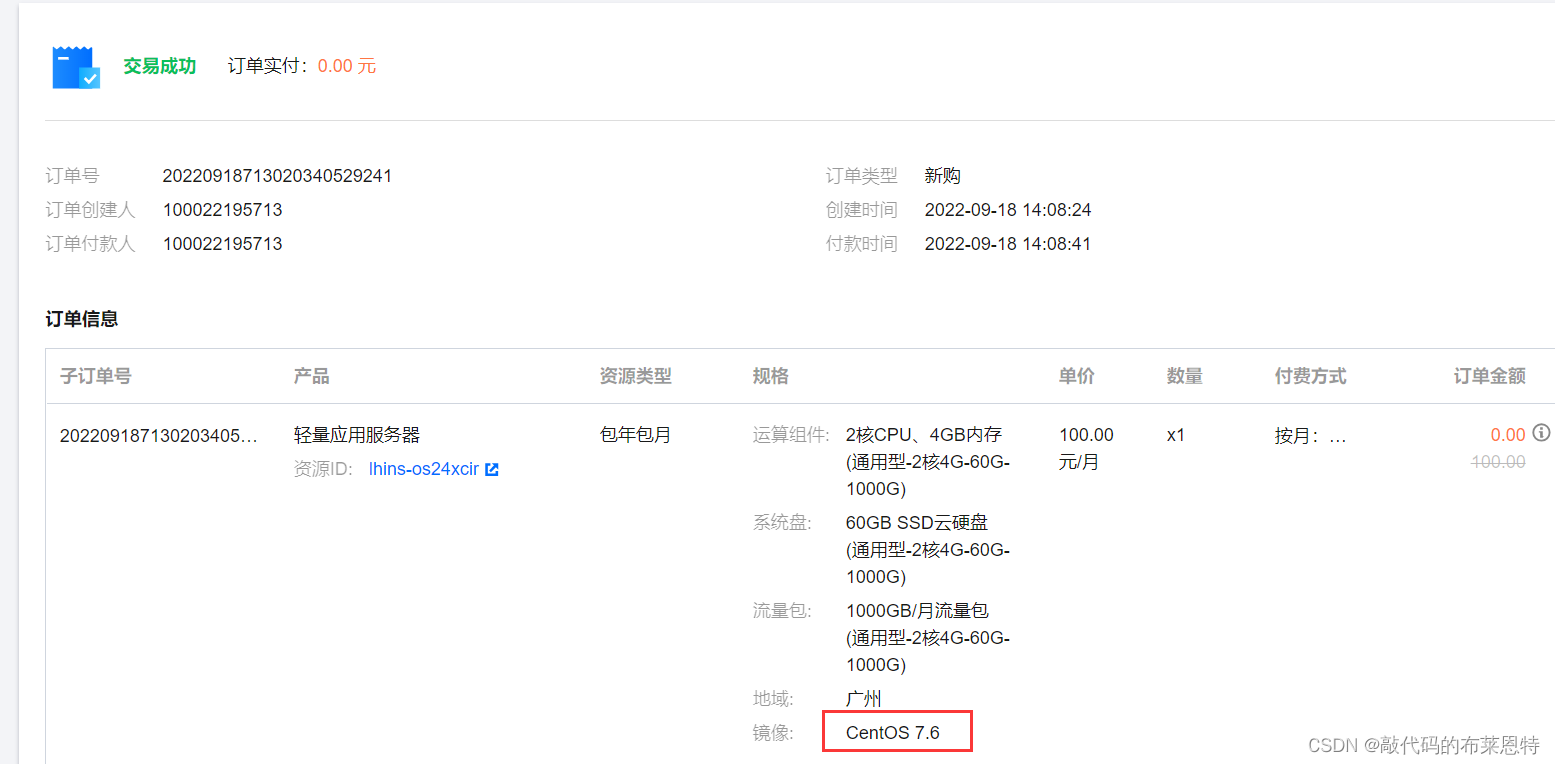
Task: Select image value CentOS 7.6
Action: (893, 733)
